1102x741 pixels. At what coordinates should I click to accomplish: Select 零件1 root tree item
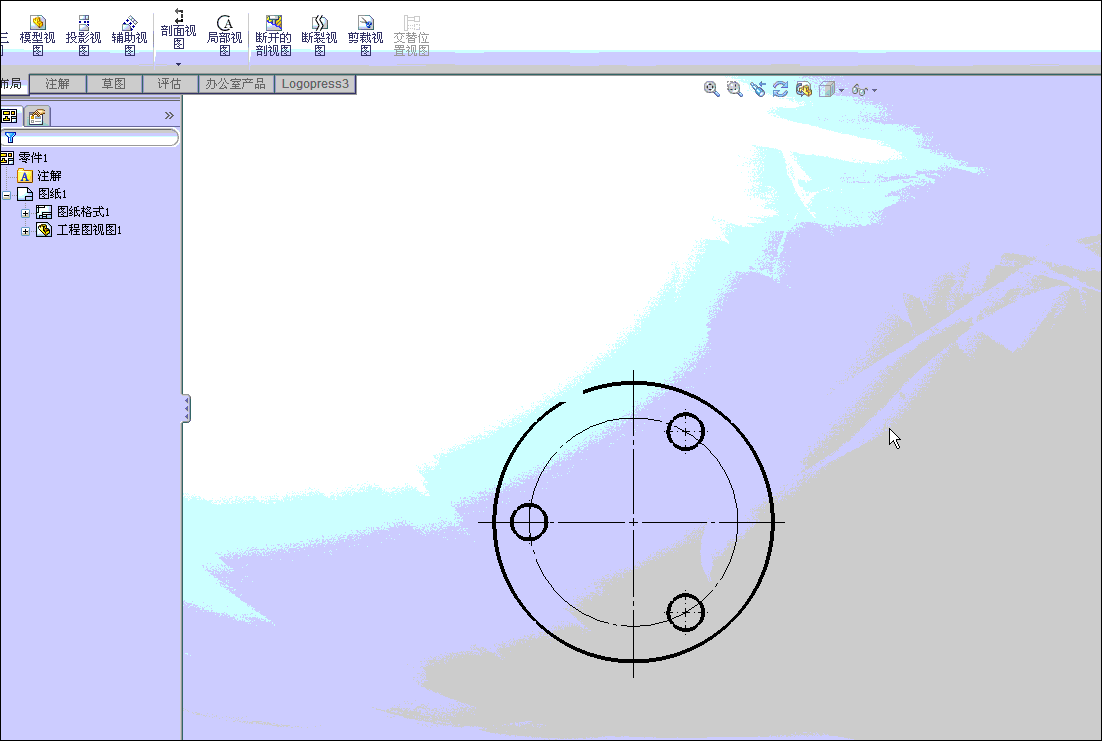[25, 157]
